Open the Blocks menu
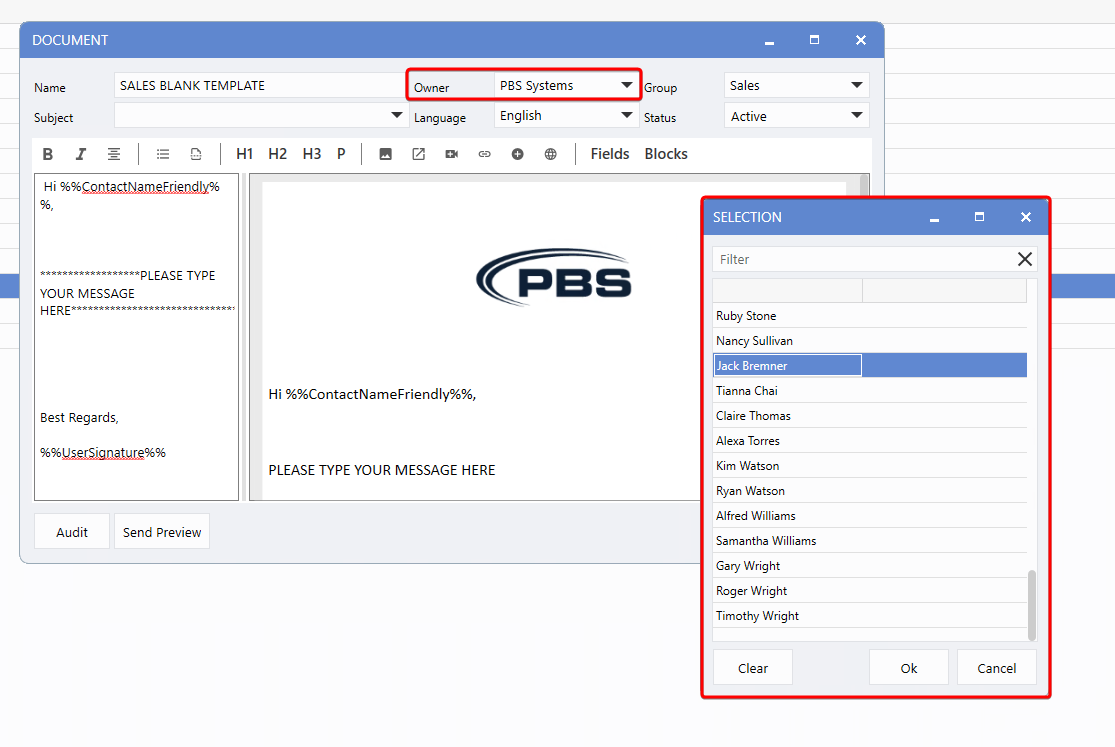Screen dimensions: 1115x747 click(x=666, y=154)
